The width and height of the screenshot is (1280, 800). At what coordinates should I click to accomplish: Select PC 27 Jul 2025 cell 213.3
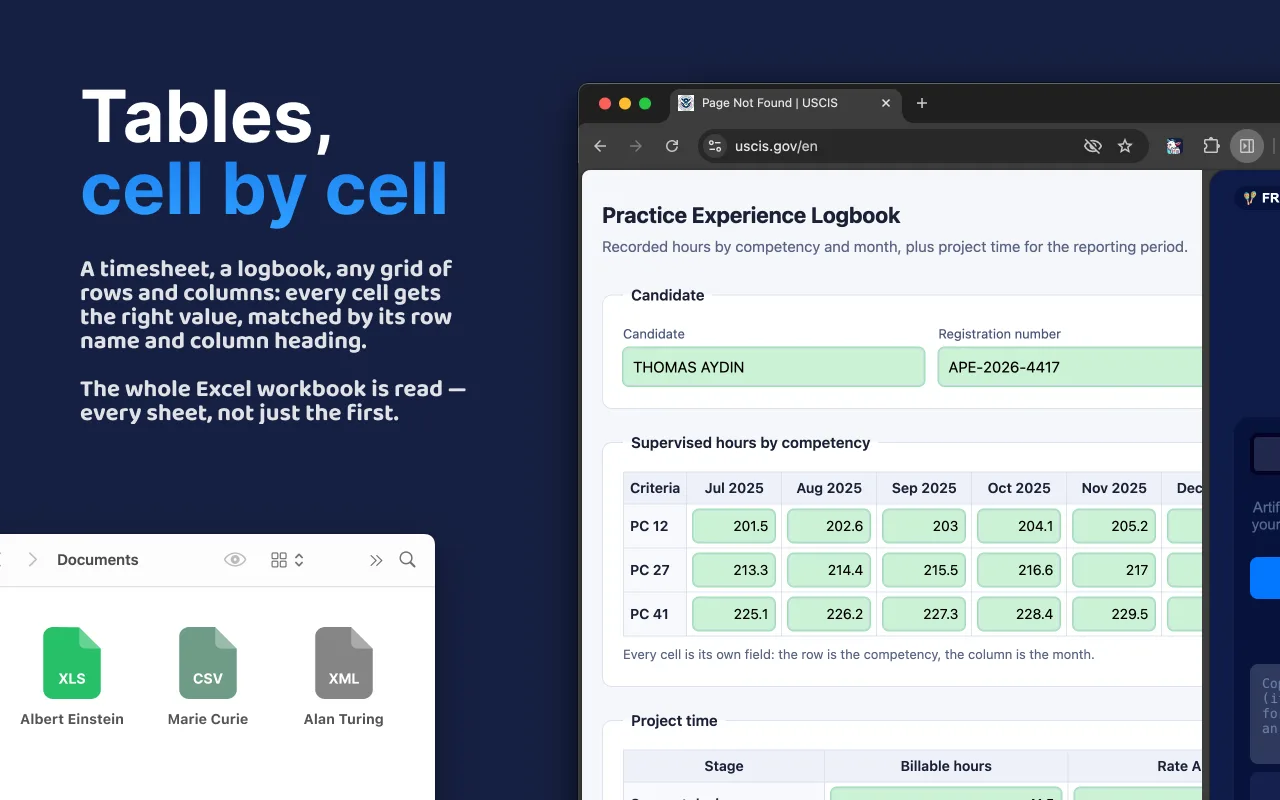tap(734, 570)
